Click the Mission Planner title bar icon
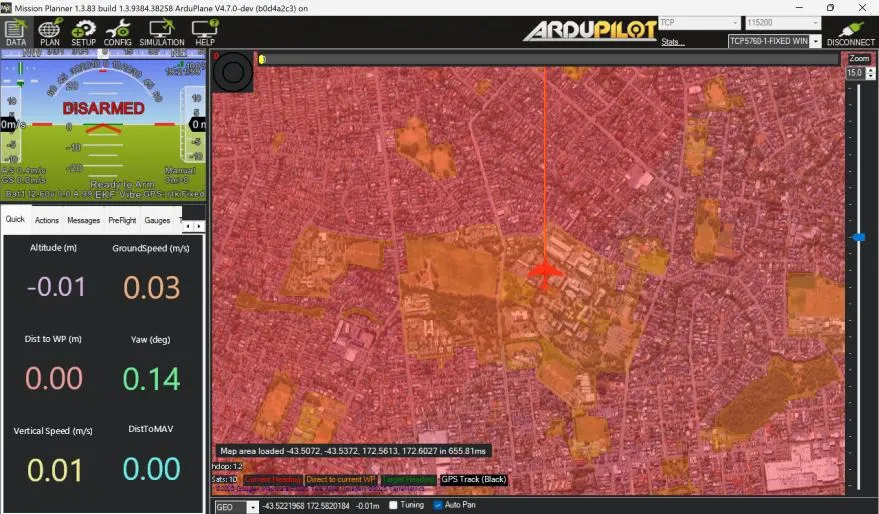This screenshot has height=514, width=879. (6, 8)
